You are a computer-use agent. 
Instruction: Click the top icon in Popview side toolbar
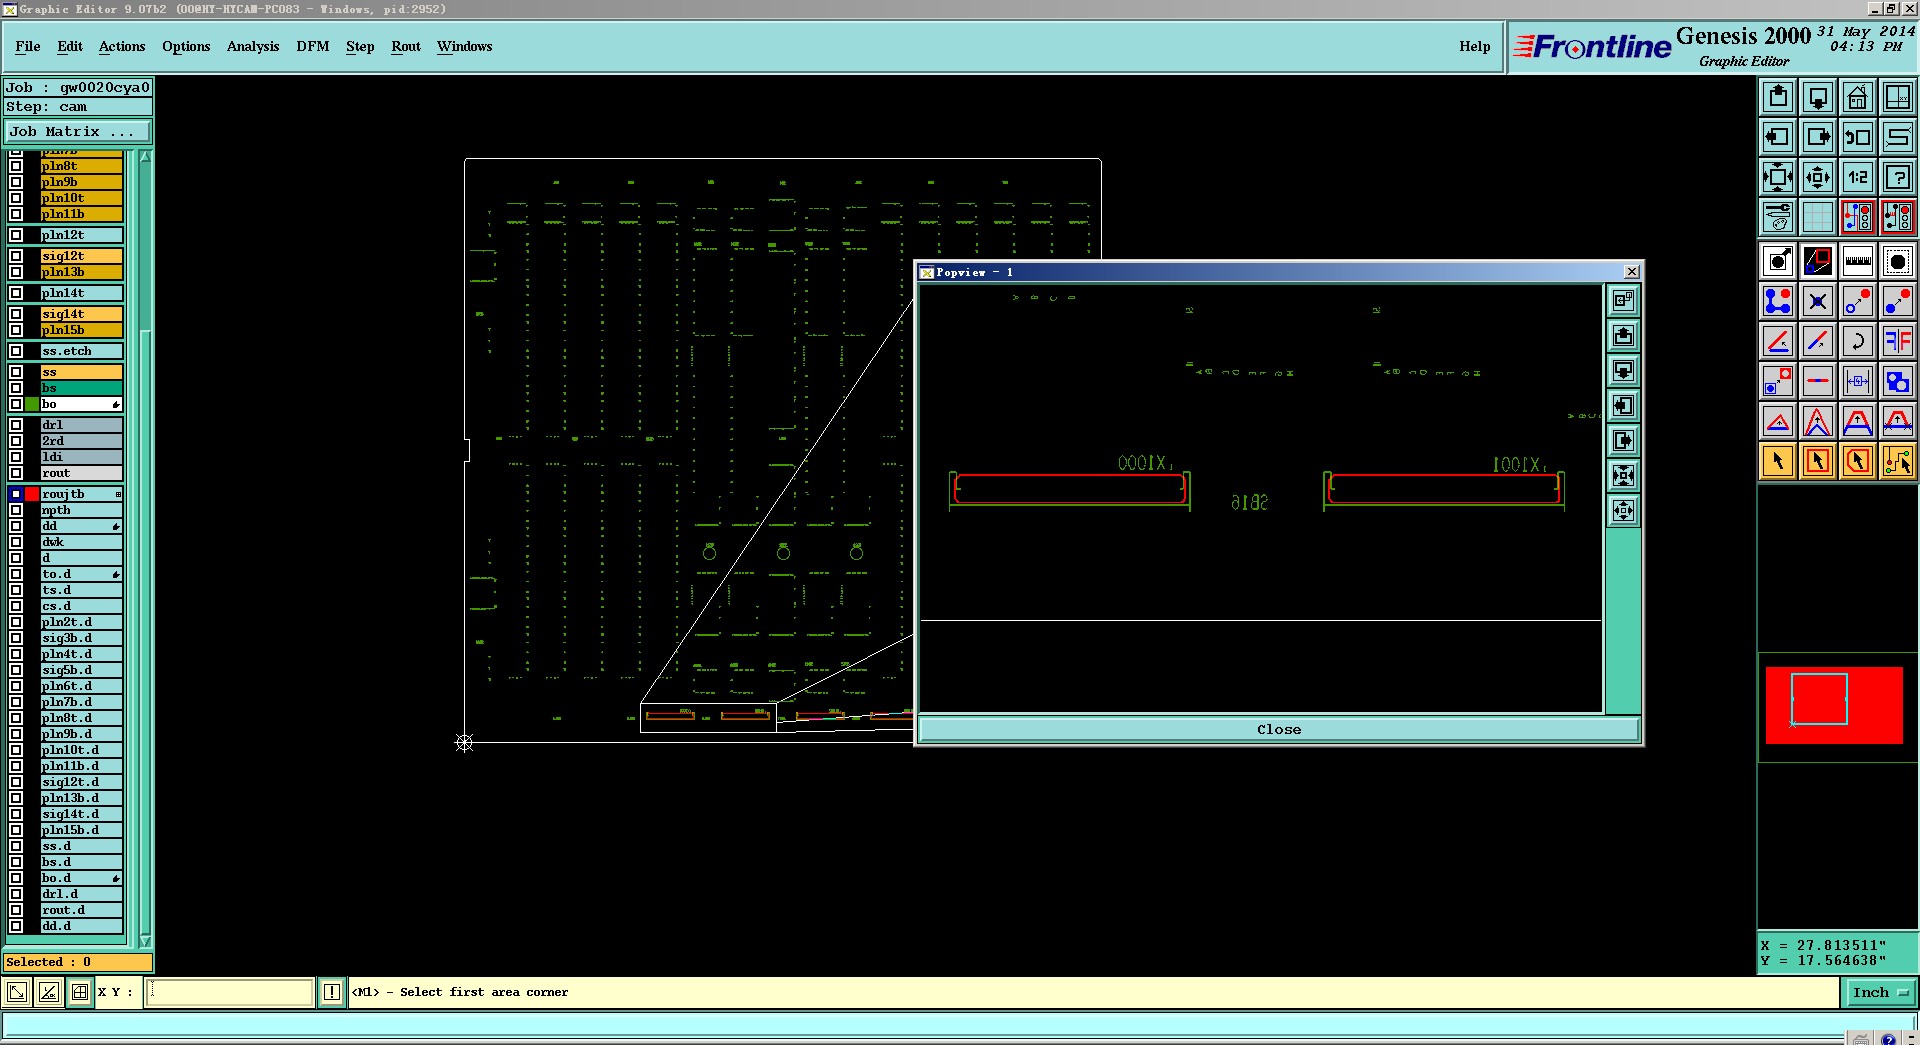pyautogui.click(x=1623, y=300)
